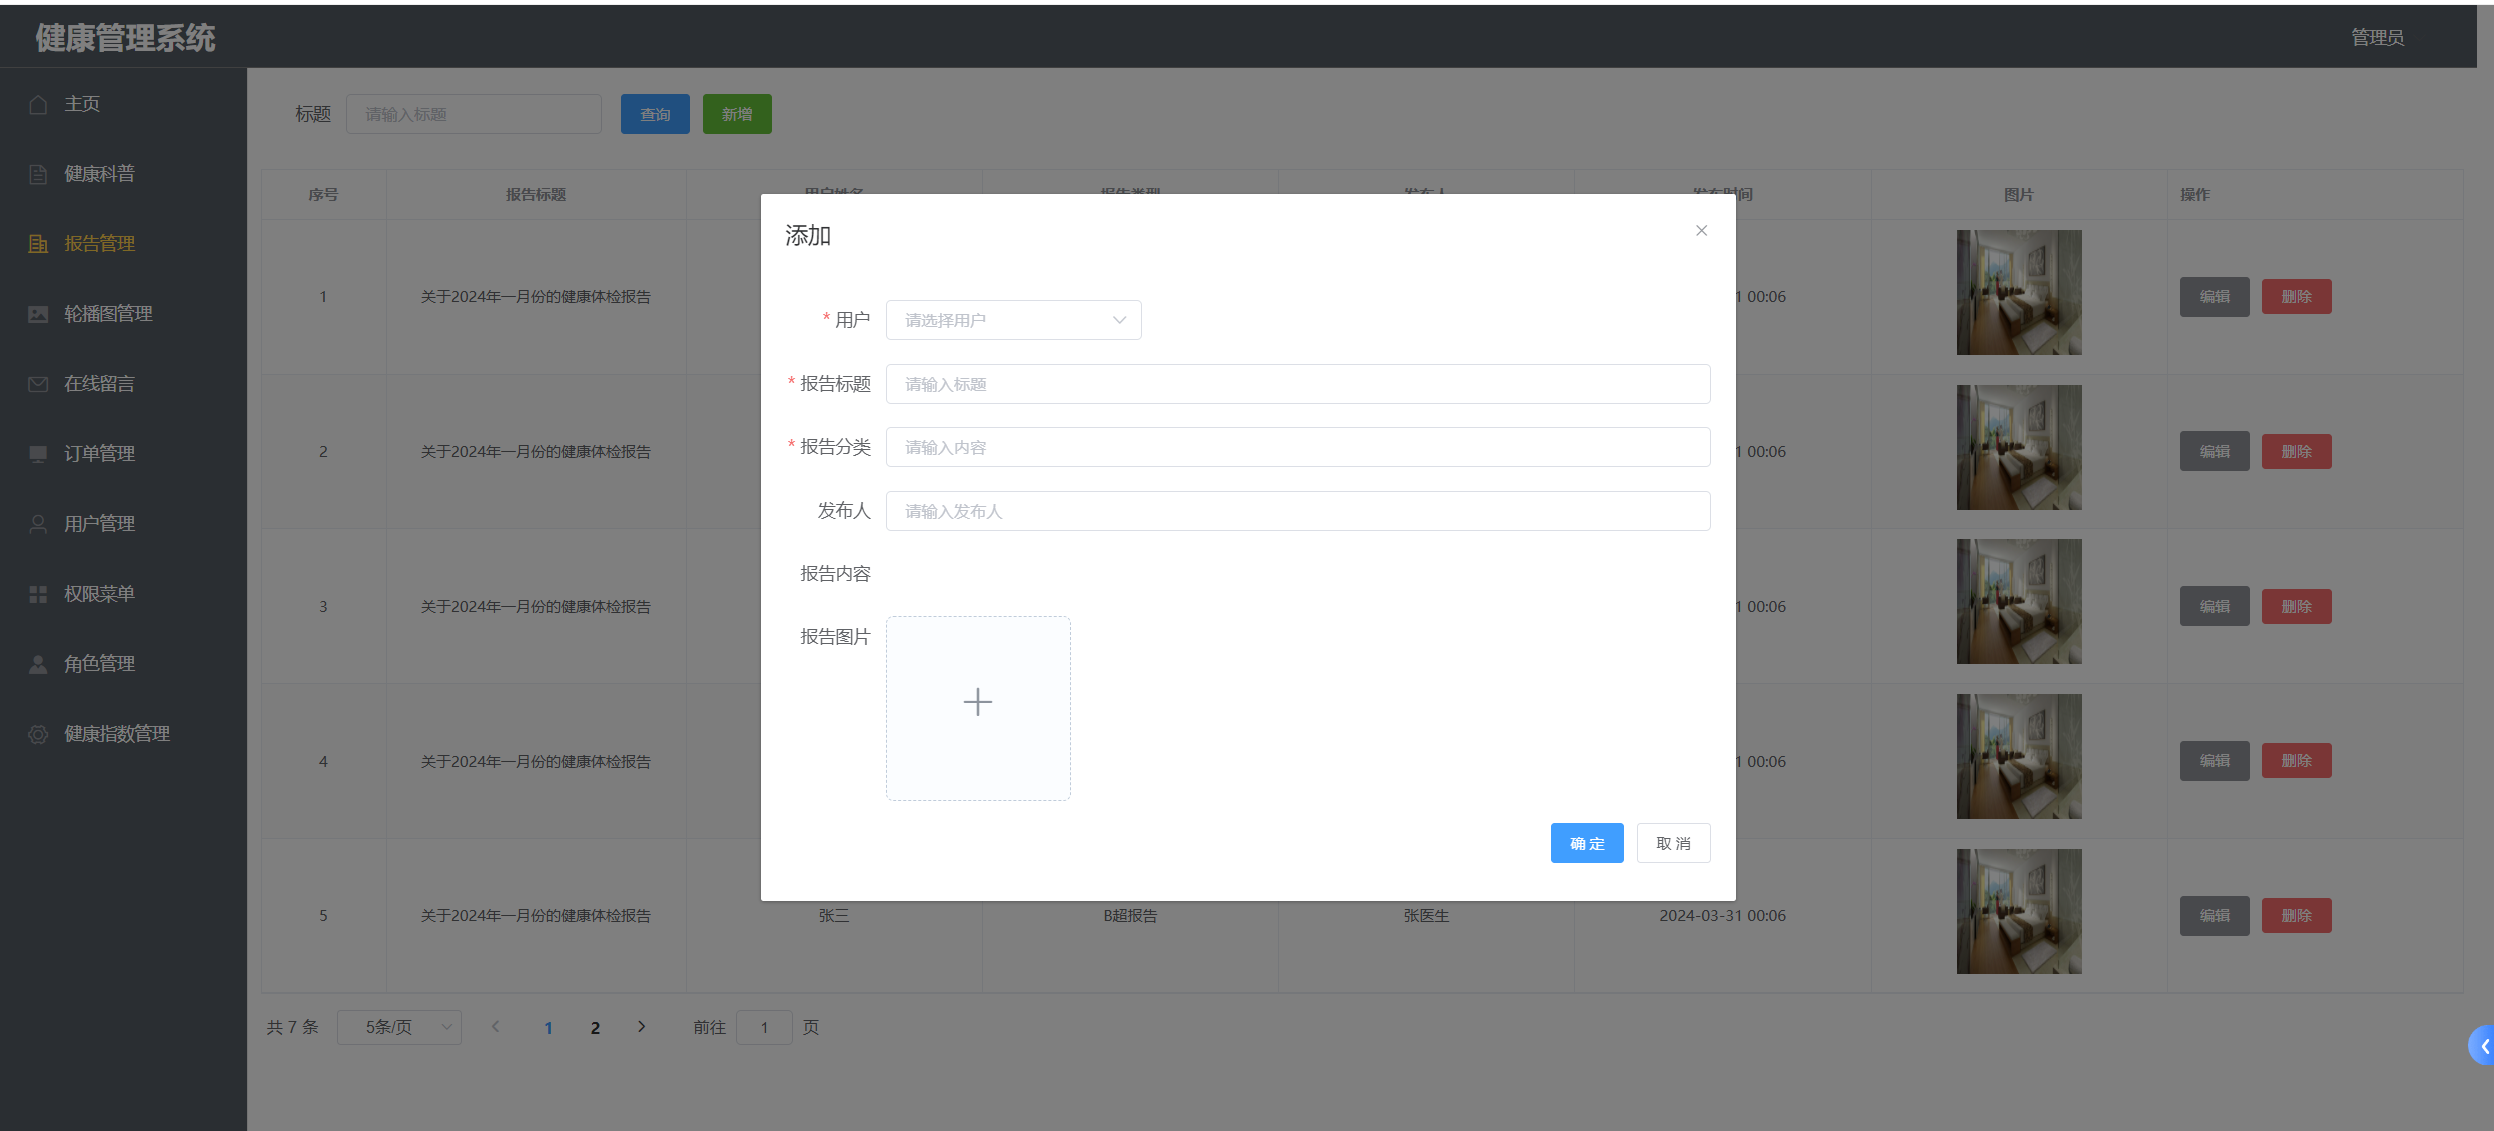Click the grid icon beside 权限菜单
This screenshot has height=1131, width=2494.
click(38, 594)
